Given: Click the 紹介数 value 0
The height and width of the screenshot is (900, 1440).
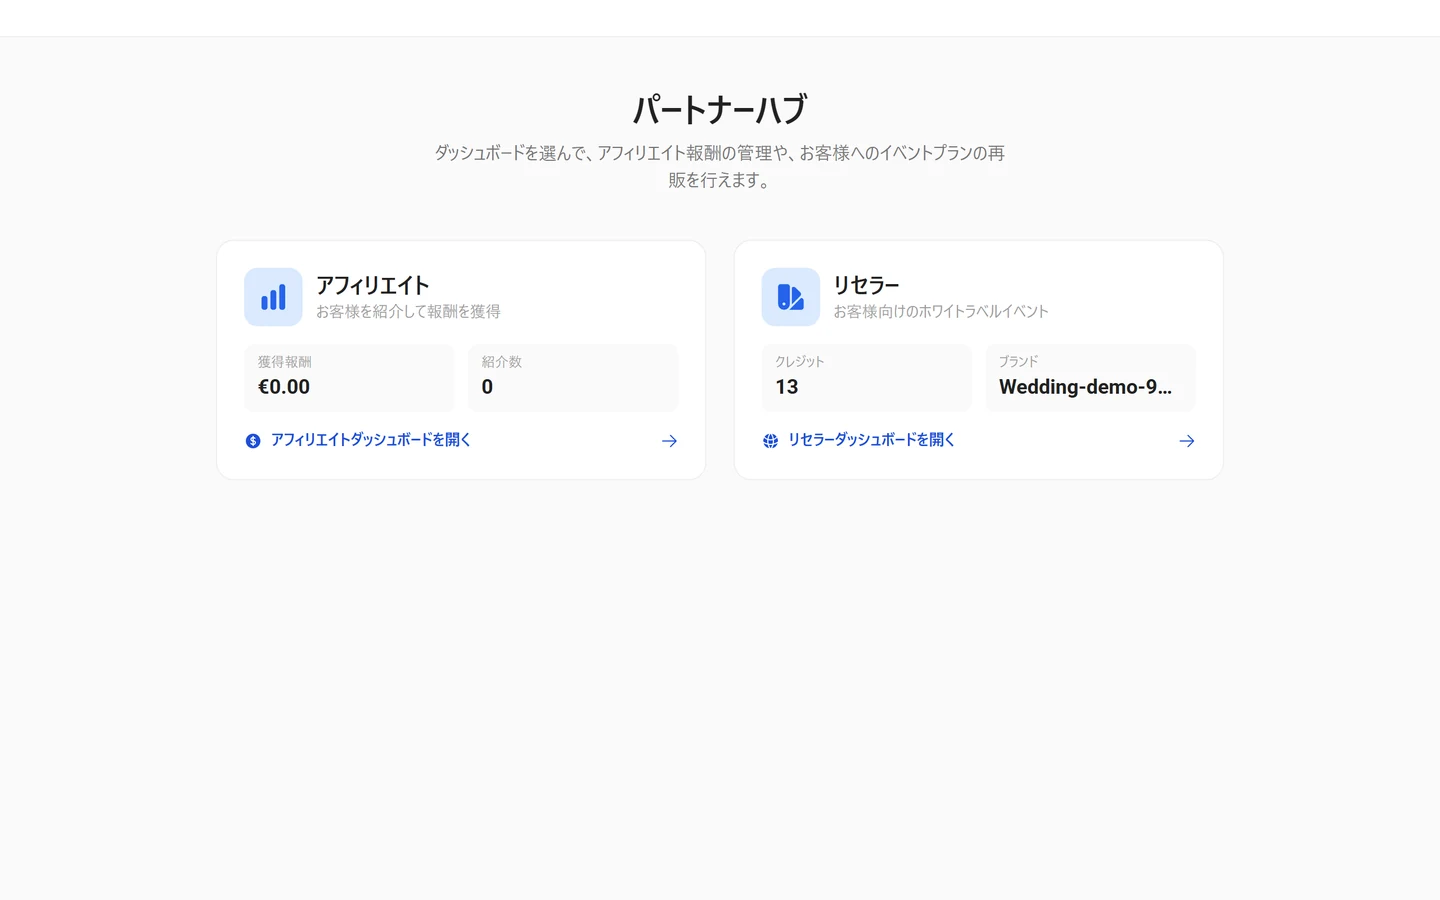Looking at the screenshot, I should pos(487,387).
